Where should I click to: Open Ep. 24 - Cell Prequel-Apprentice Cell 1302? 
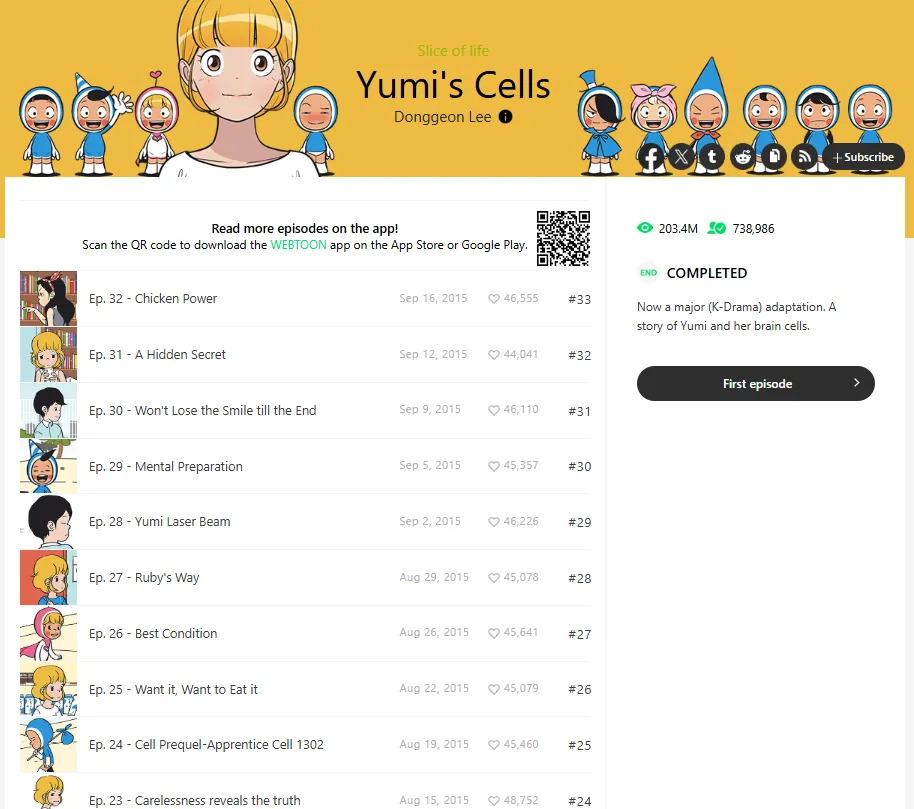click(305, 745)
